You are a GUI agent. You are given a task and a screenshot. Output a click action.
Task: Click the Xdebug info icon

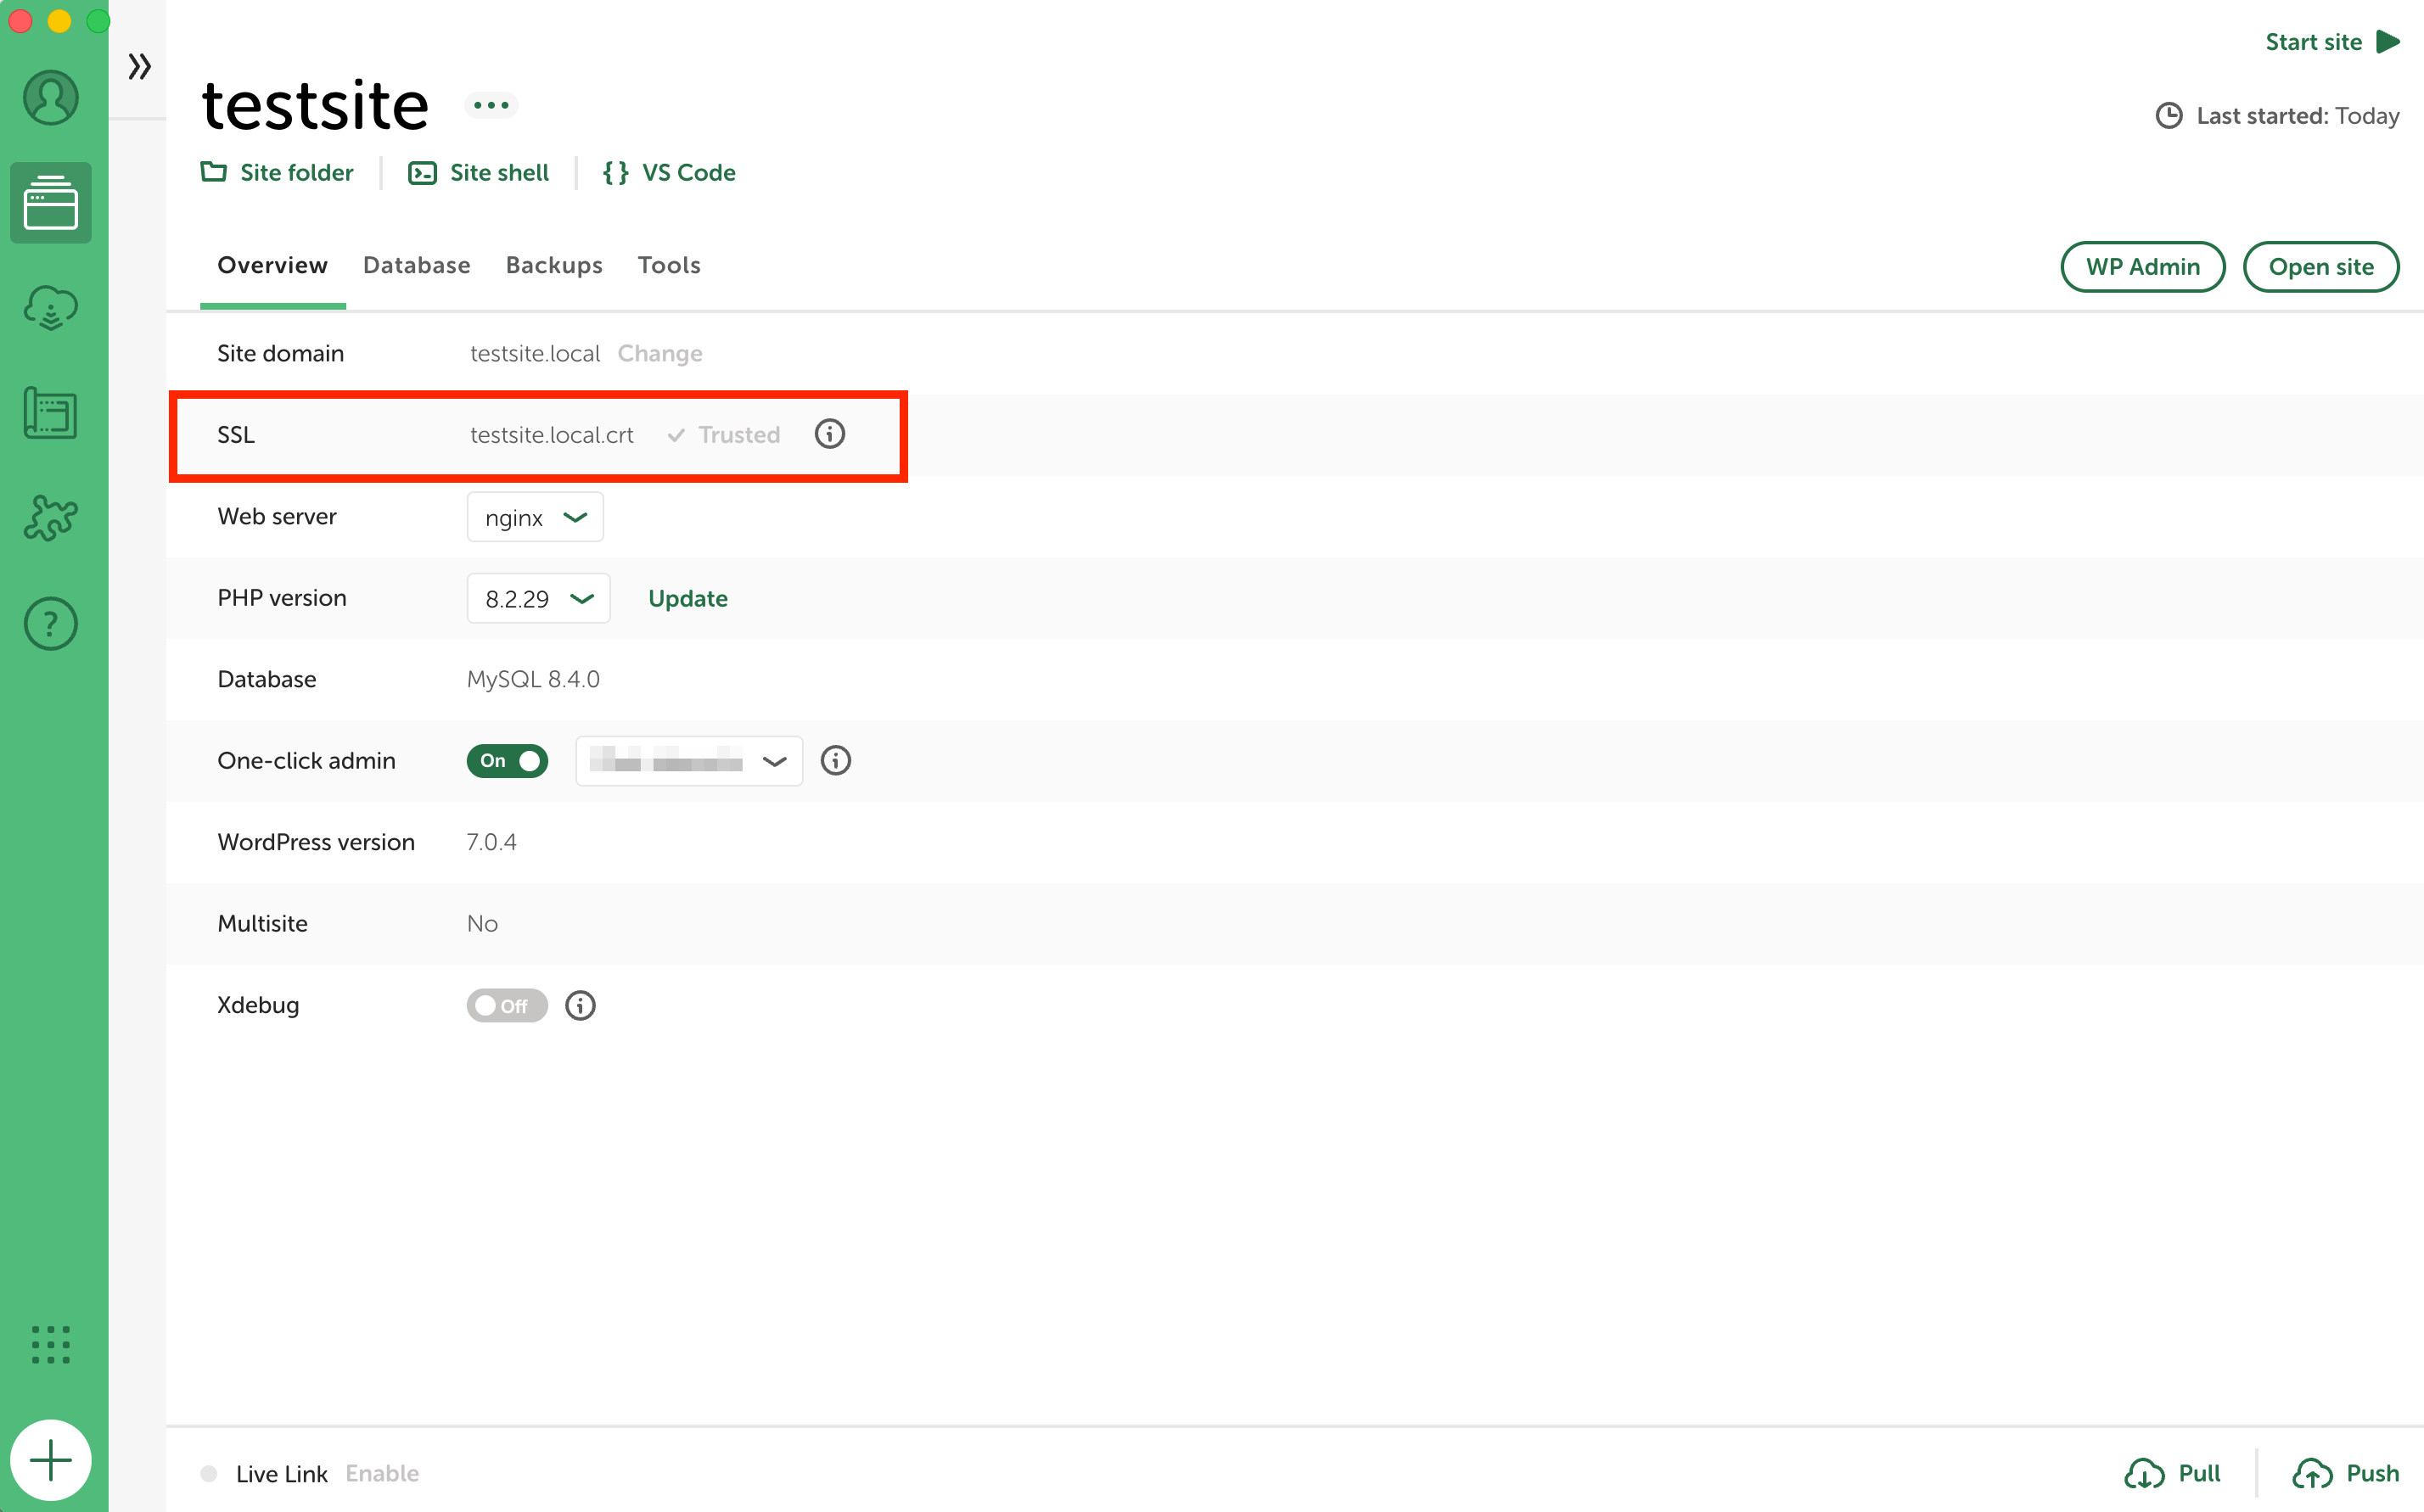(x=580, y=1005)
